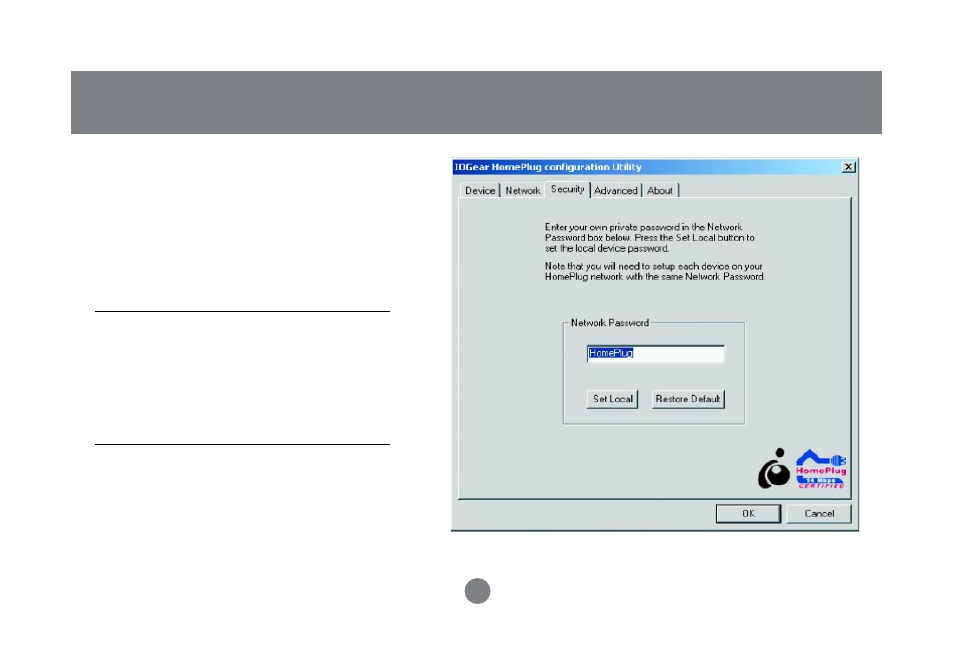Click the Set Local button

612,399
